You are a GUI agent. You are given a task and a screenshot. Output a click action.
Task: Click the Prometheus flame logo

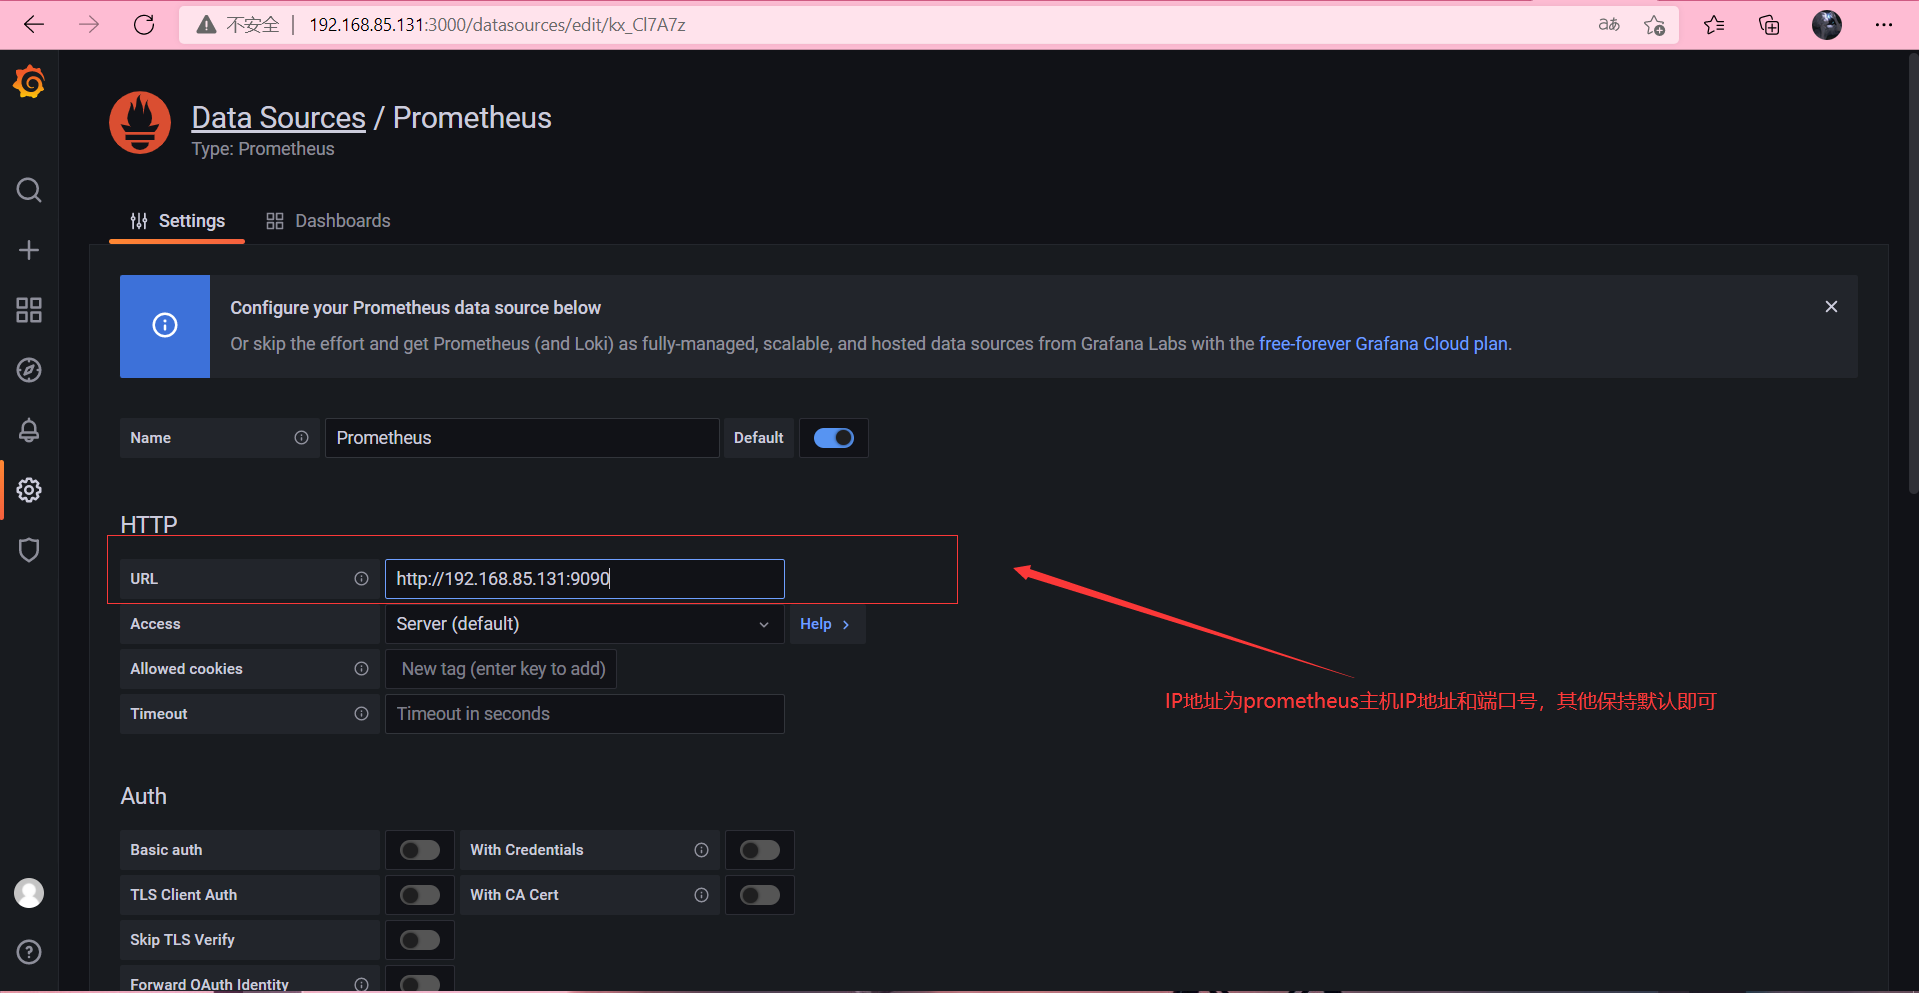tap(140, 123)
